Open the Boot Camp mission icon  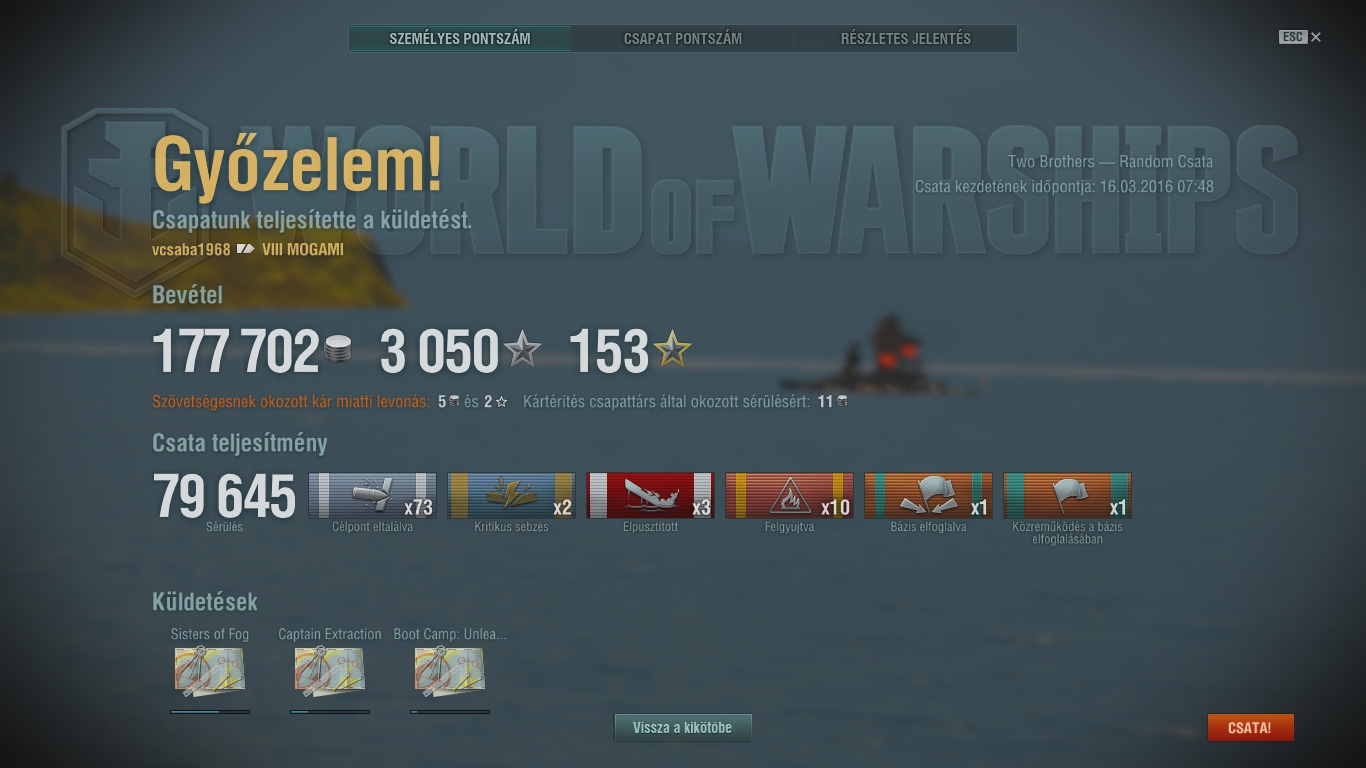449,671
